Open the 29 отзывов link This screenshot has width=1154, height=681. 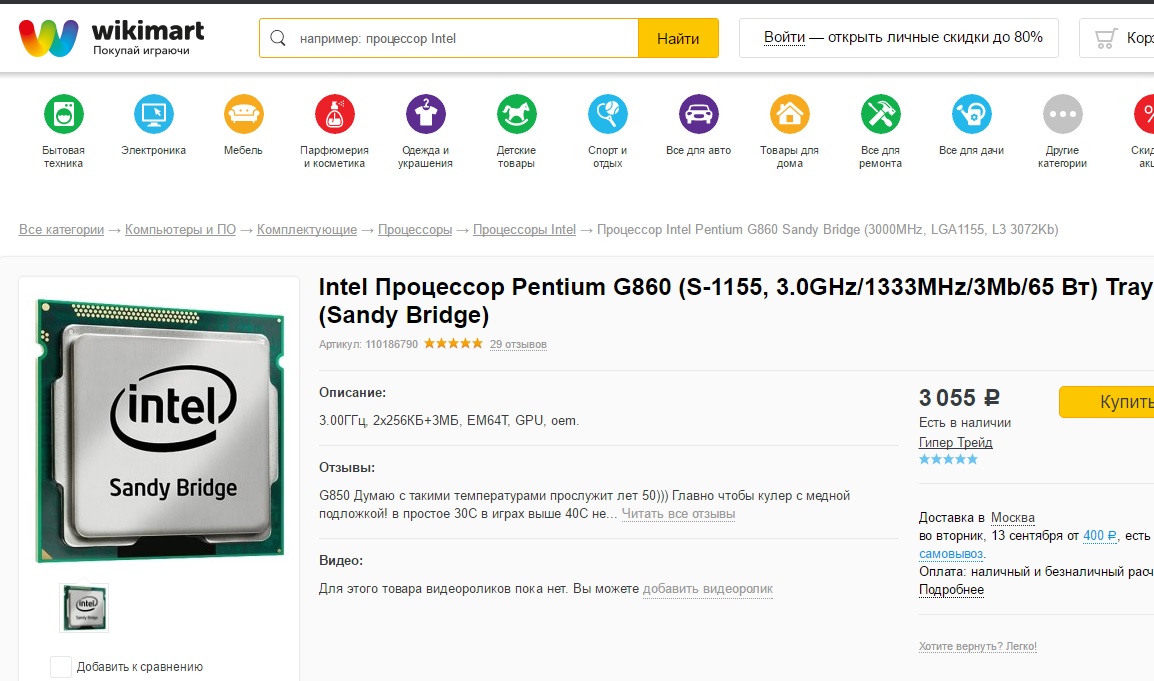(518, 344)
